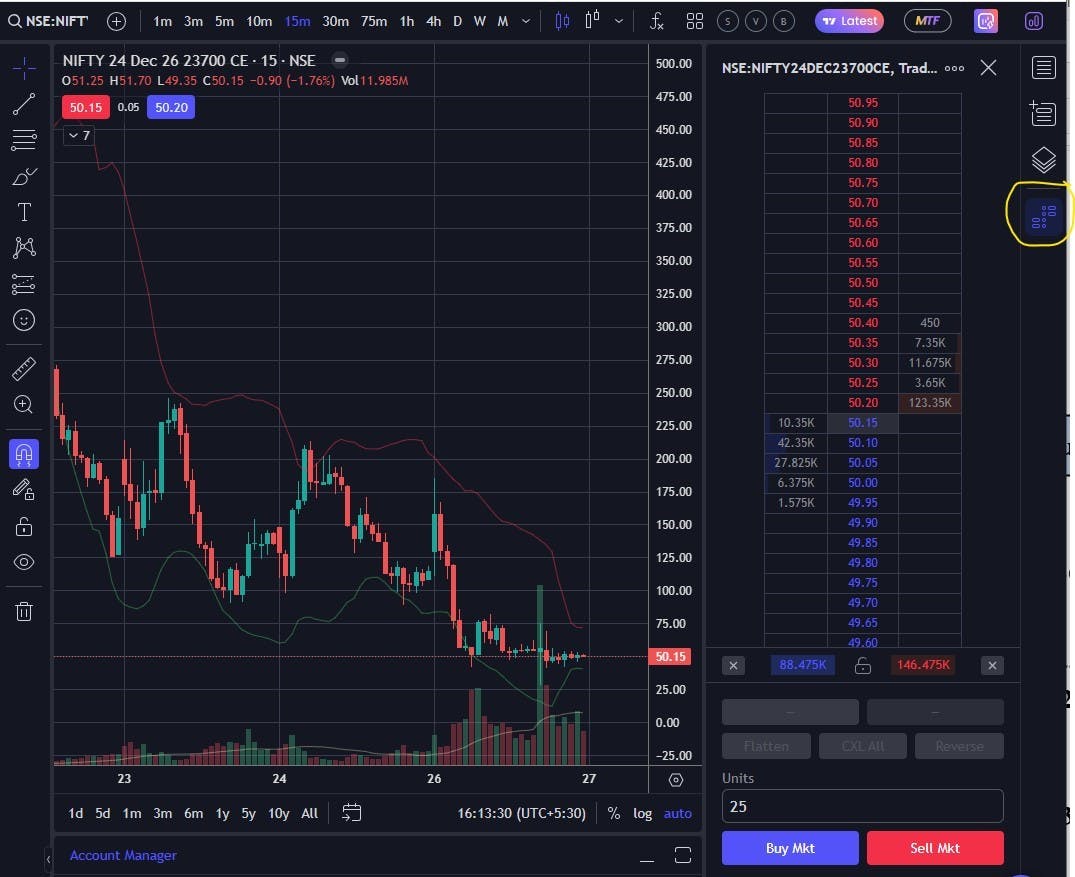
Task: Cancel sell orders with X beside 146.475K
Action: (x=992, y=665)
